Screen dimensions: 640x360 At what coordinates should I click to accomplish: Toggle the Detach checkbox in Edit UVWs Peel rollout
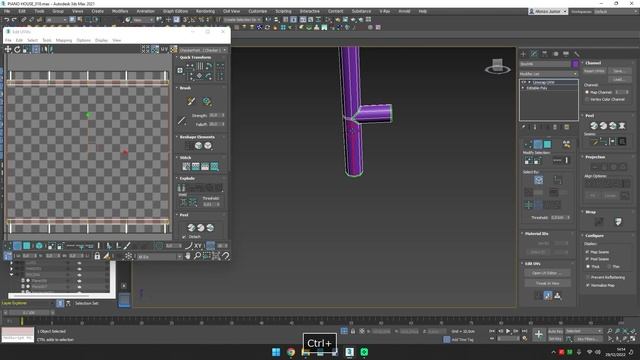point(184,237)
